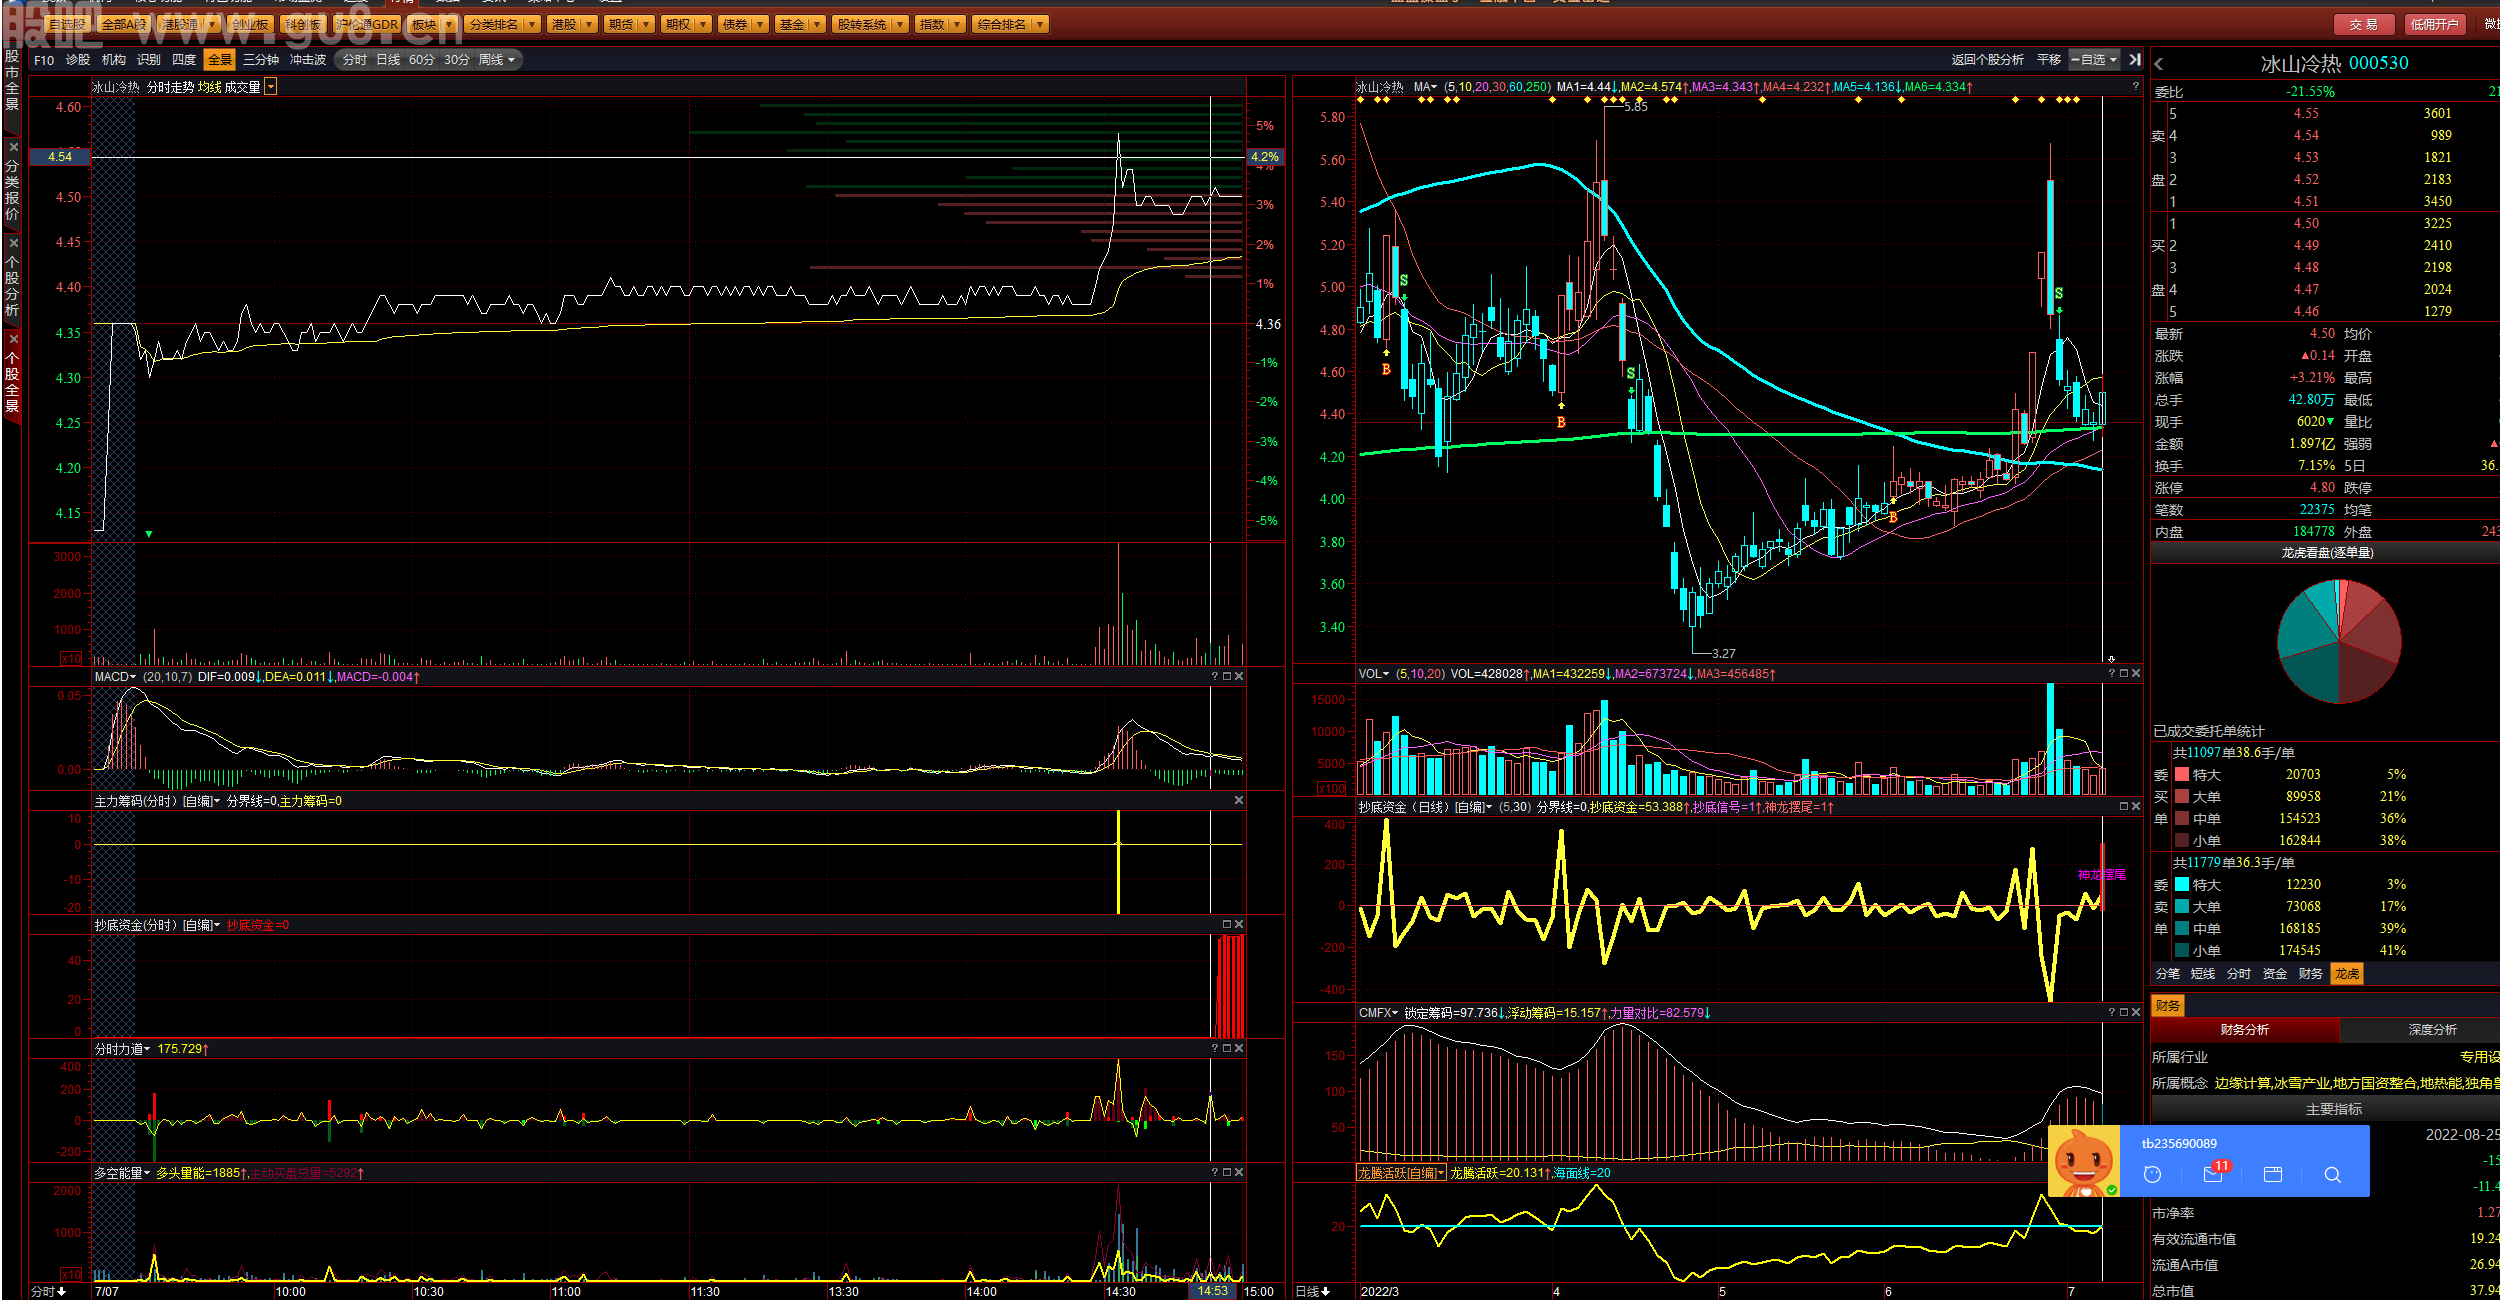Maximize the 多空能量 panel

[1227, 1173]
